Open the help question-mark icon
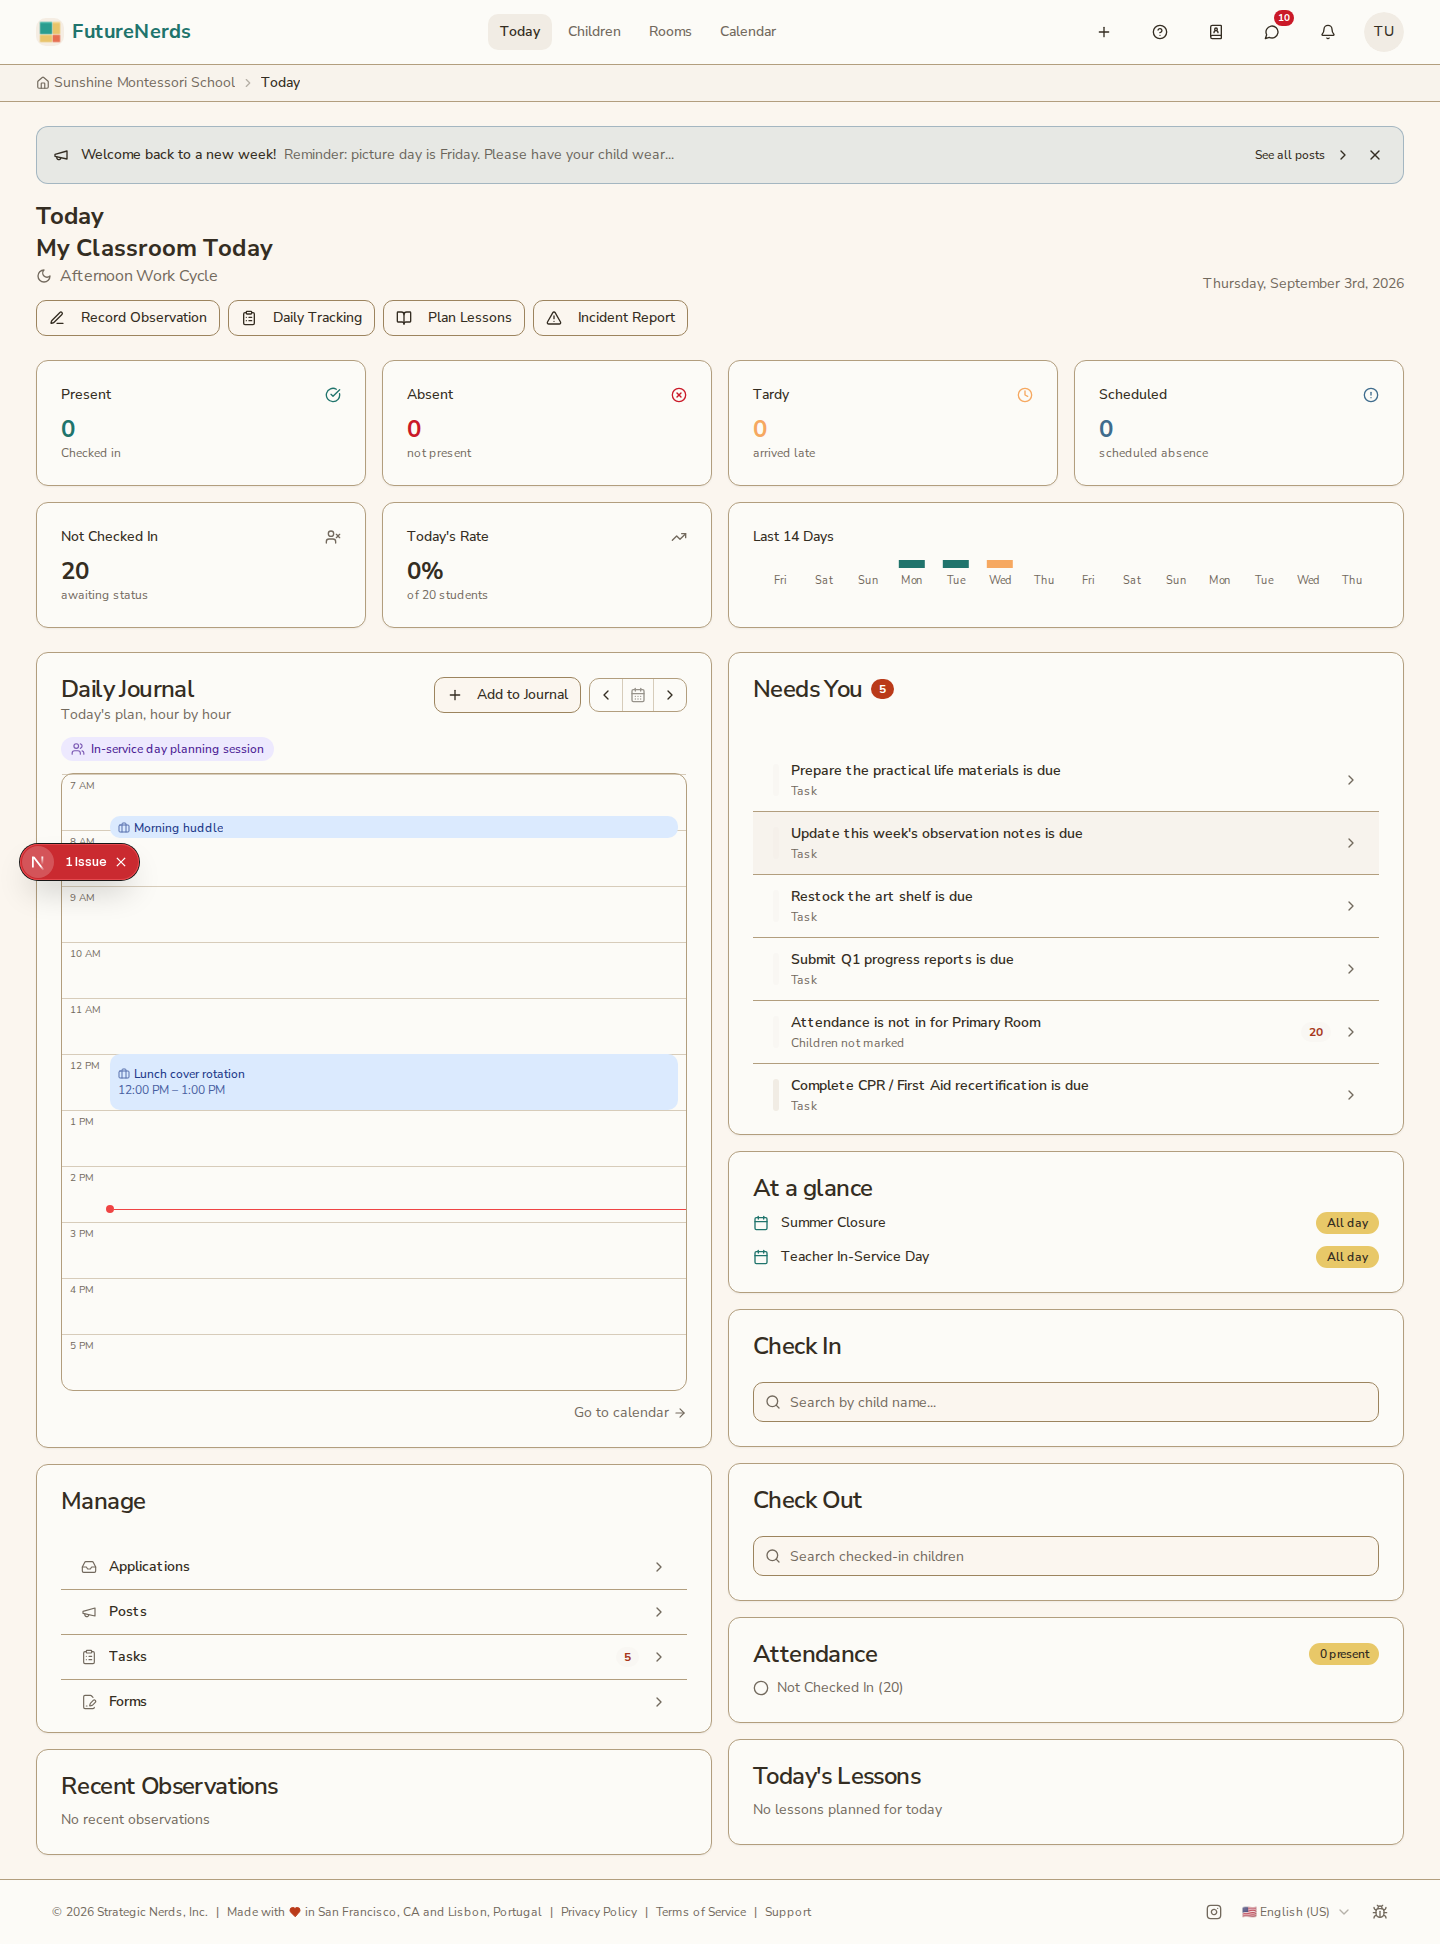Screen dimensions: 1440x1944 coord(1160,32)
